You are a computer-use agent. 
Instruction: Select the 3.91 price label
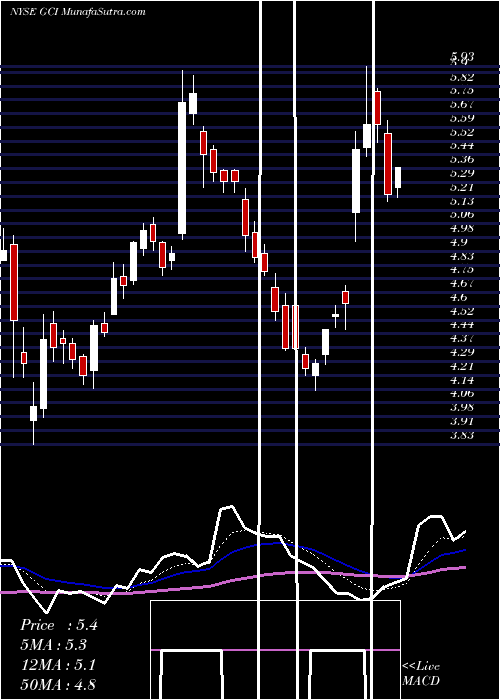coord(462,421)
